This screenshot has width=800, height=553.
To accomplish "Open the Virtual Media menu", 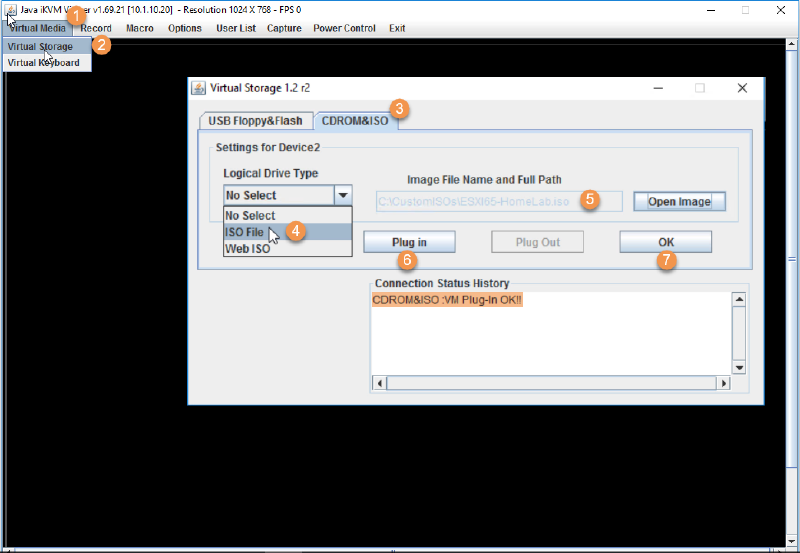I will [x=37, y=28].
